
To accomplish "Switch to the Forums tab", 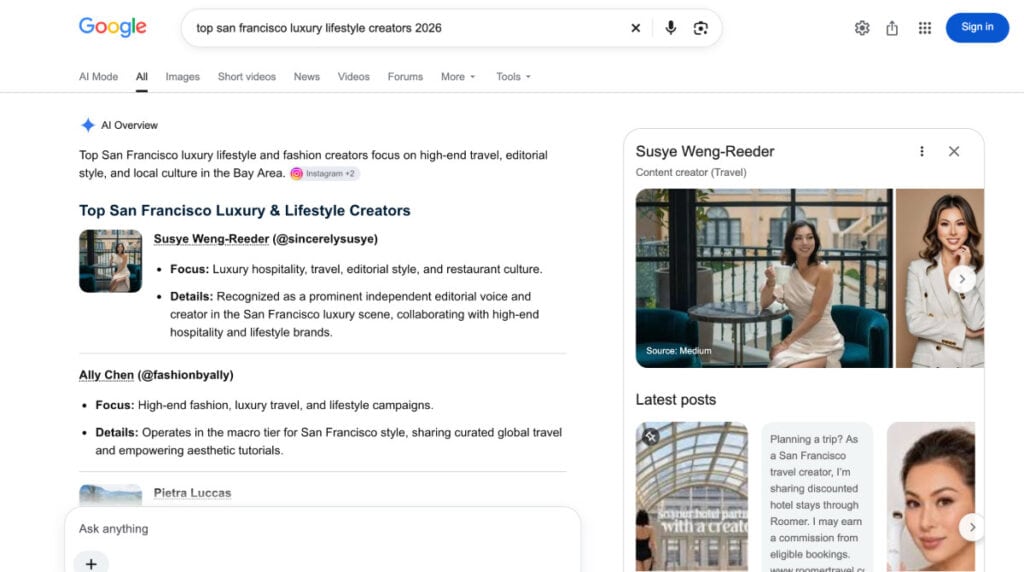I will pos(405,76).
